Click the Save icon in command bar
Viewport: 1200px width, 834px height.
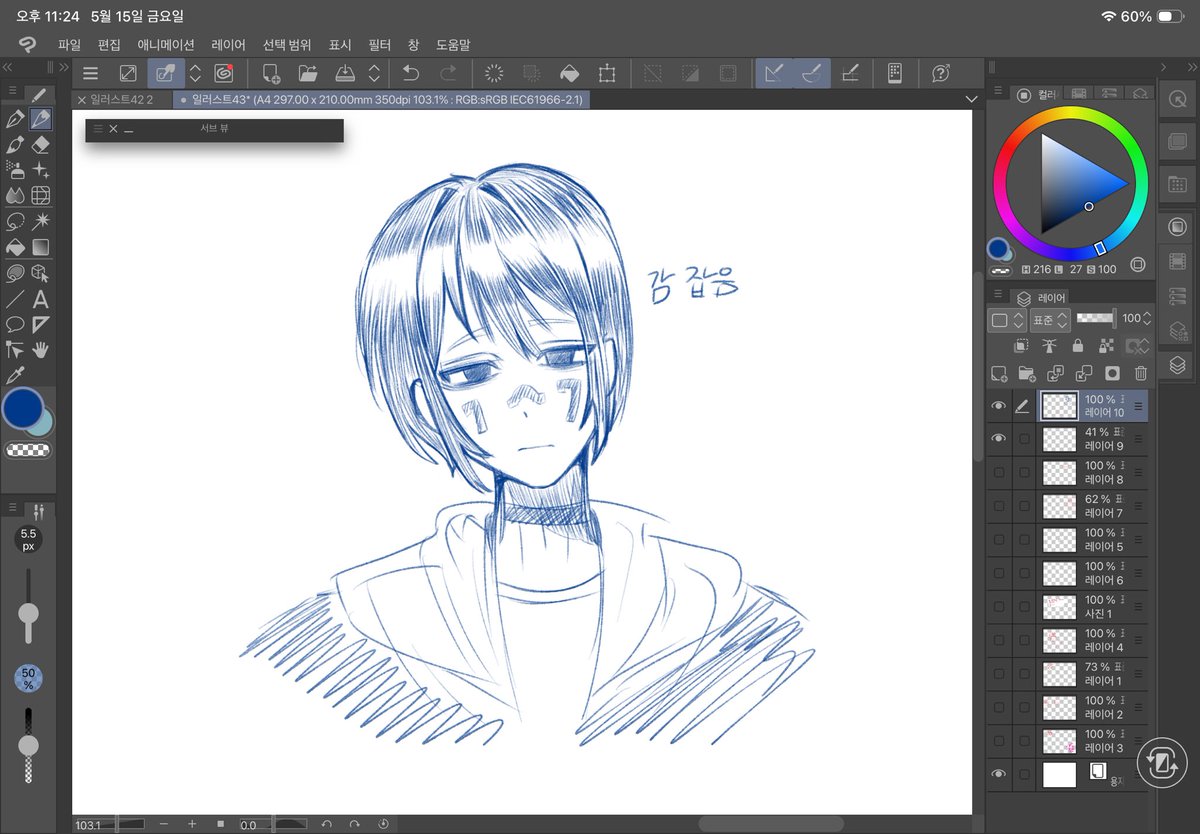pos(345,73)
